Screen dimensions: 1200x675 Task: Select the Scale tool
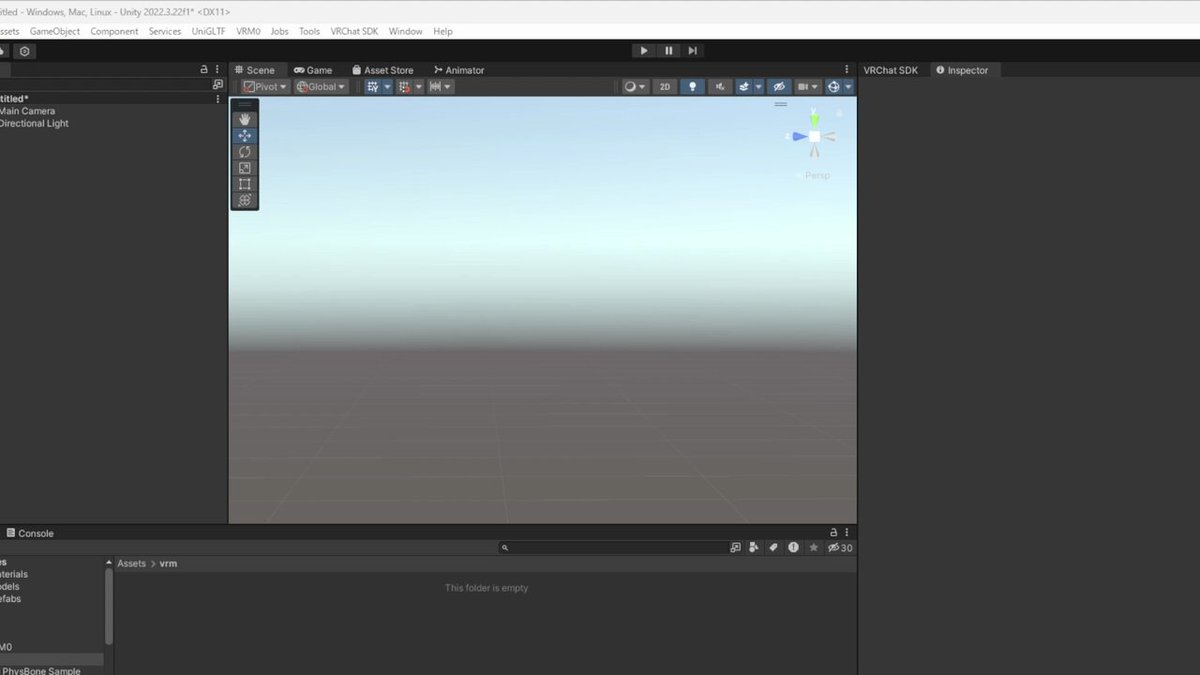click(245, 168)
